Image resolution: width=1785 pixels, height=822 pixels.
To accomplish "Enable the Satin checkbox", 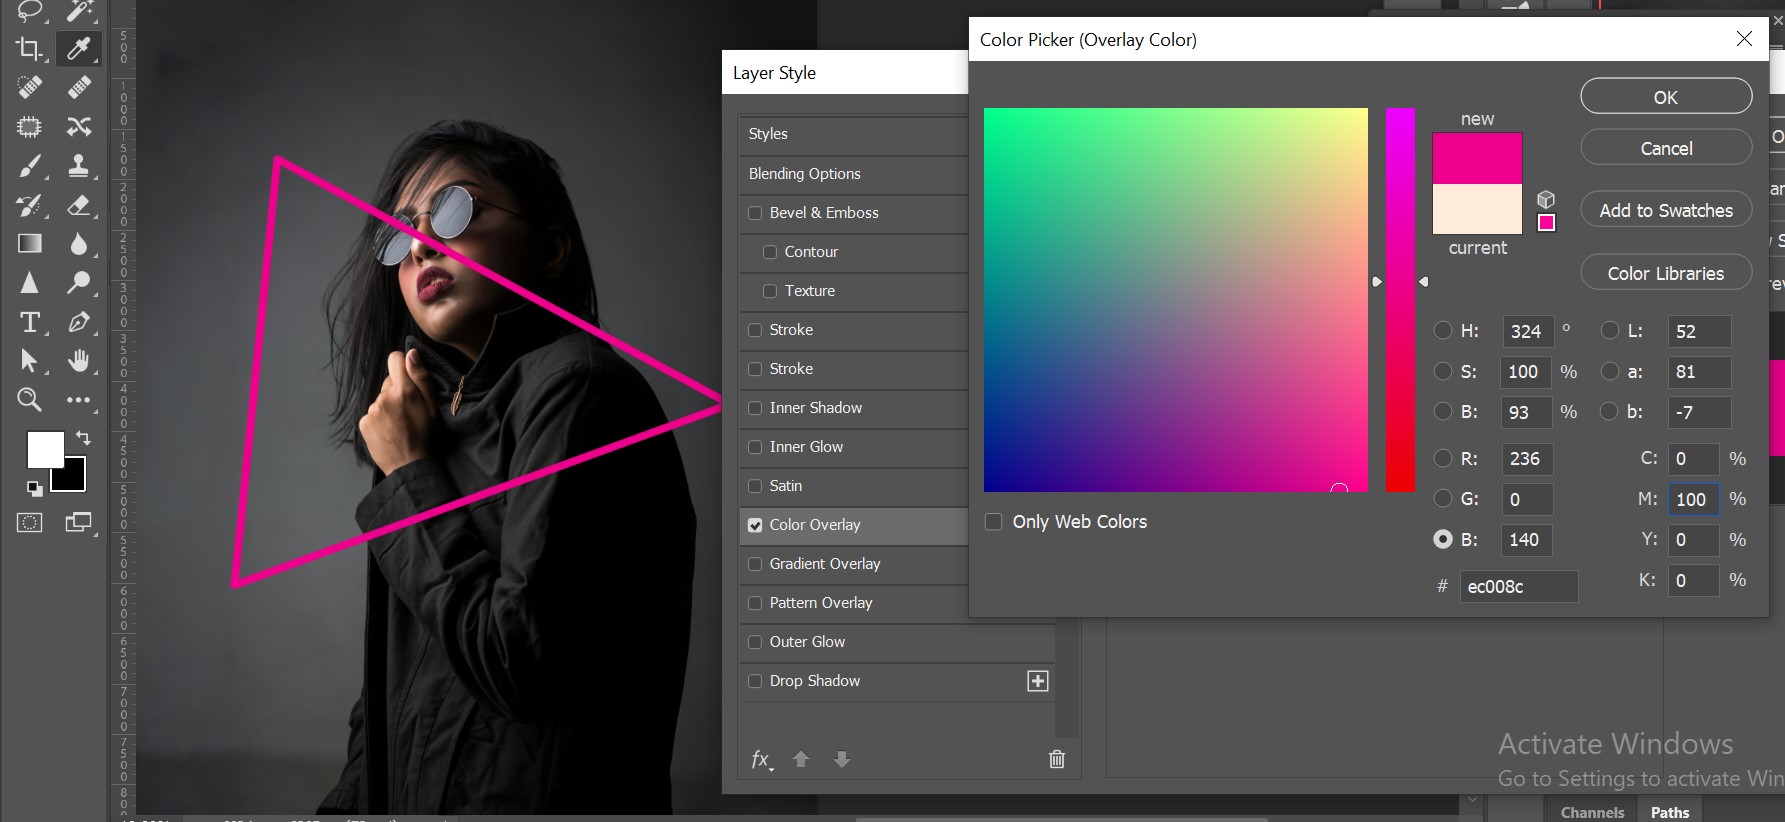I will pos(755,486).
